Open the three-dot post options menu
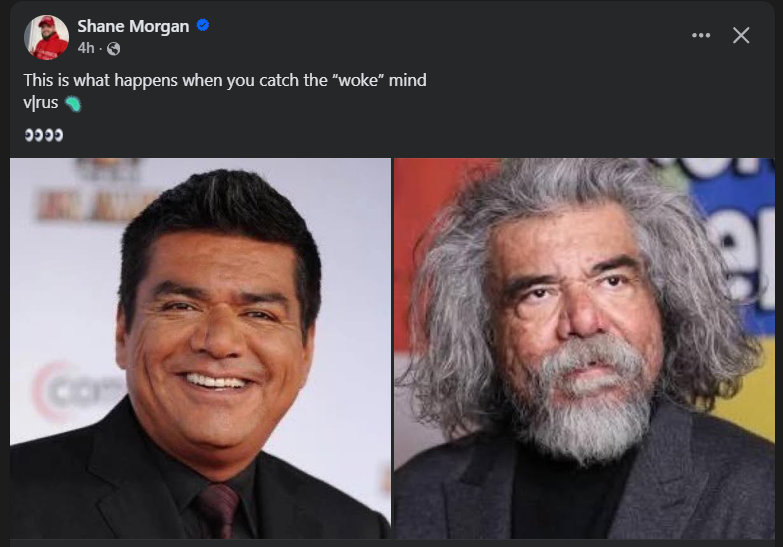 coord(701,35)
